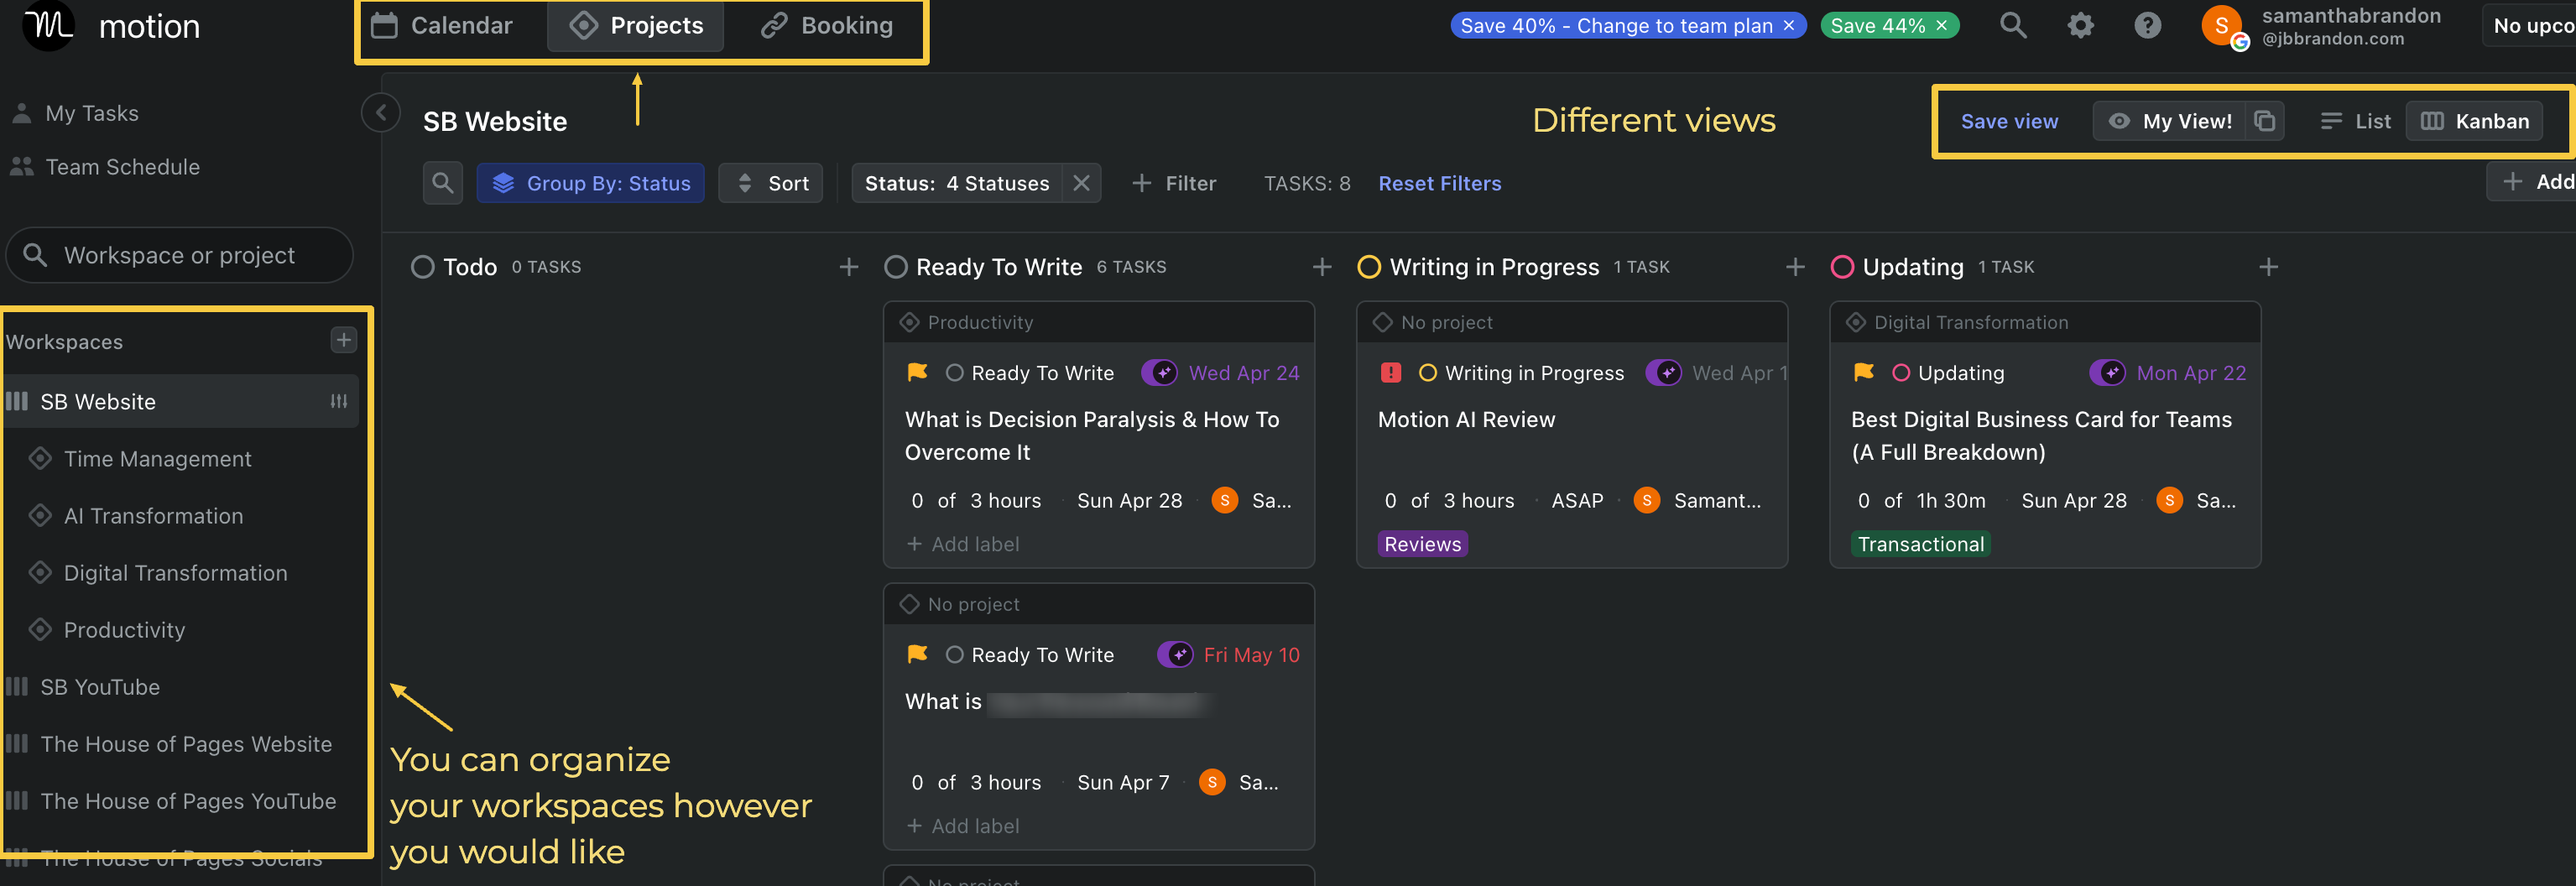
Task: Open the Booking tab
Action: tap(827, 26)
